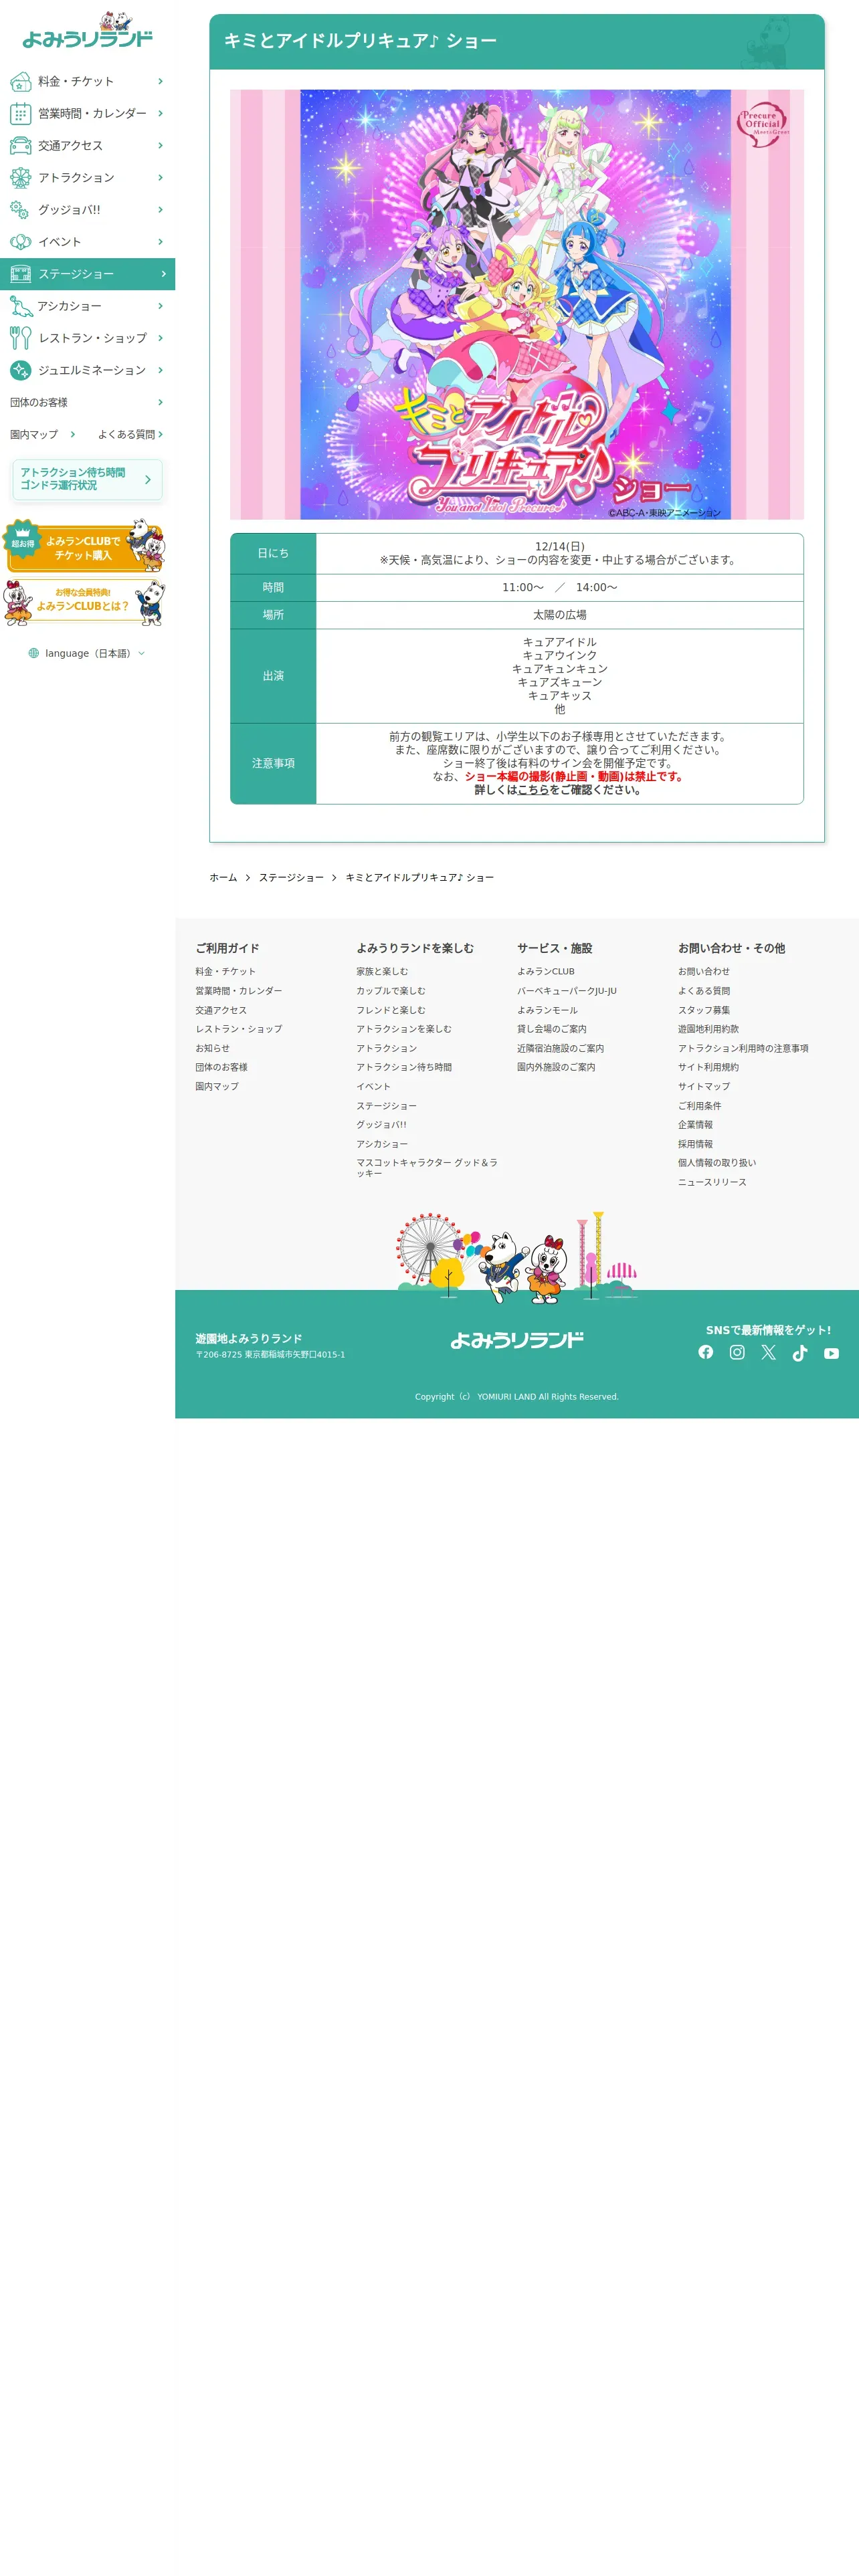The height and width of the screenshot is (2576, 859).
Task: Click the globe icon next to language
Action: coord(34,653)
